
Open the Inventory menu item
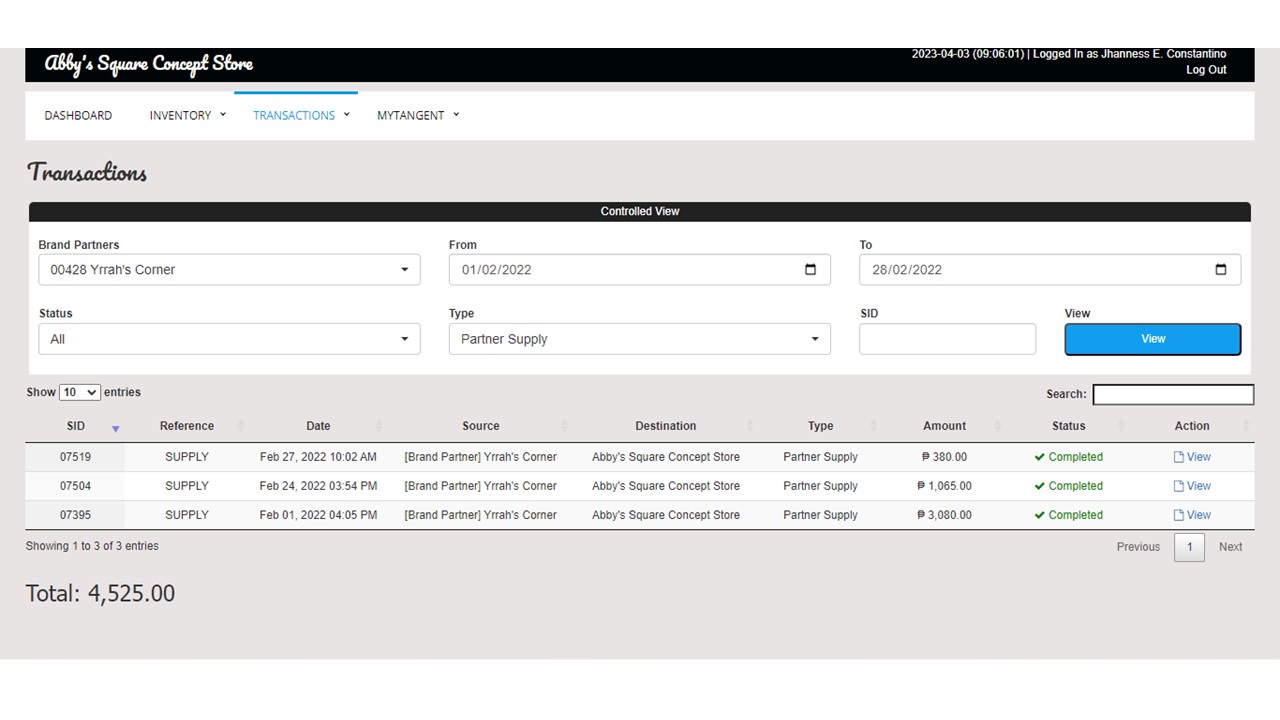(x=180, y=116)
